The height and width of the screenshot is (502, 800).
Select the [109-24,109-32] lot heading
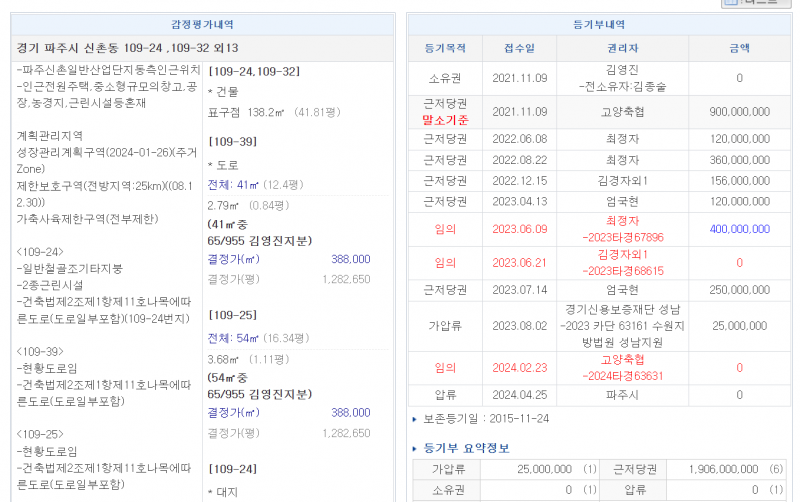[x=252, y=72]
